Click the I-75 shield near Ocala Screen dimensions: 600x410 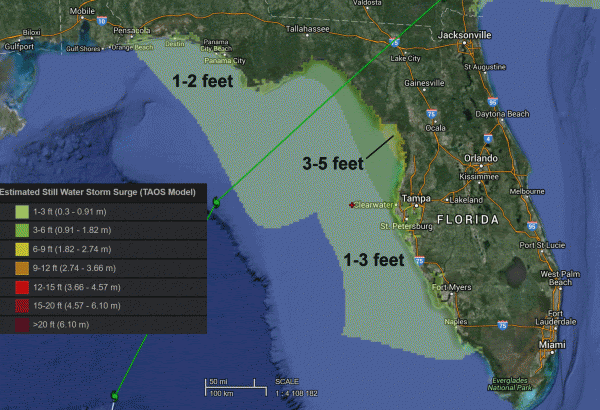[431, 114]
